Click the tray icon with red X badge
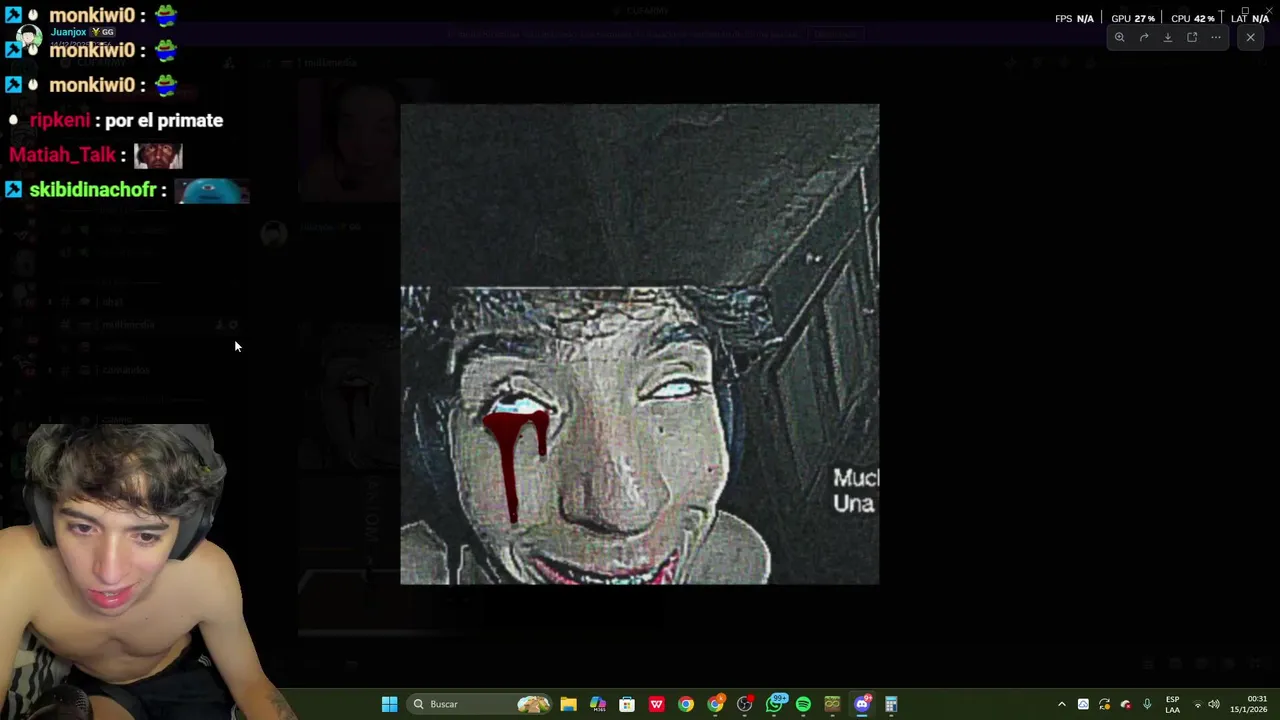 (x=1126, y=704)
